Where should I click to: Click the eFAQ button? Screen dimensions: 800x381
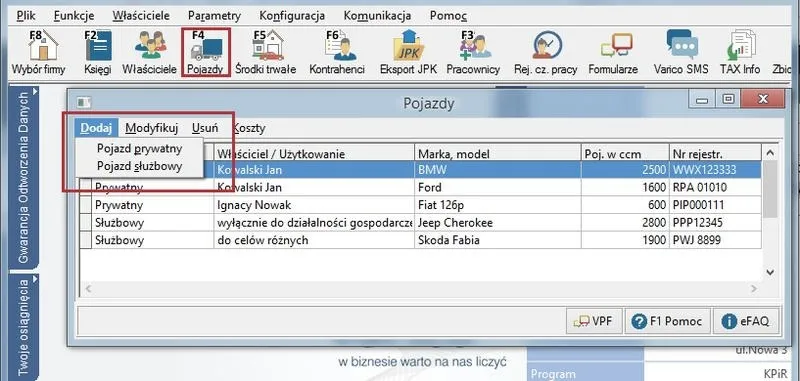(746, 321)
